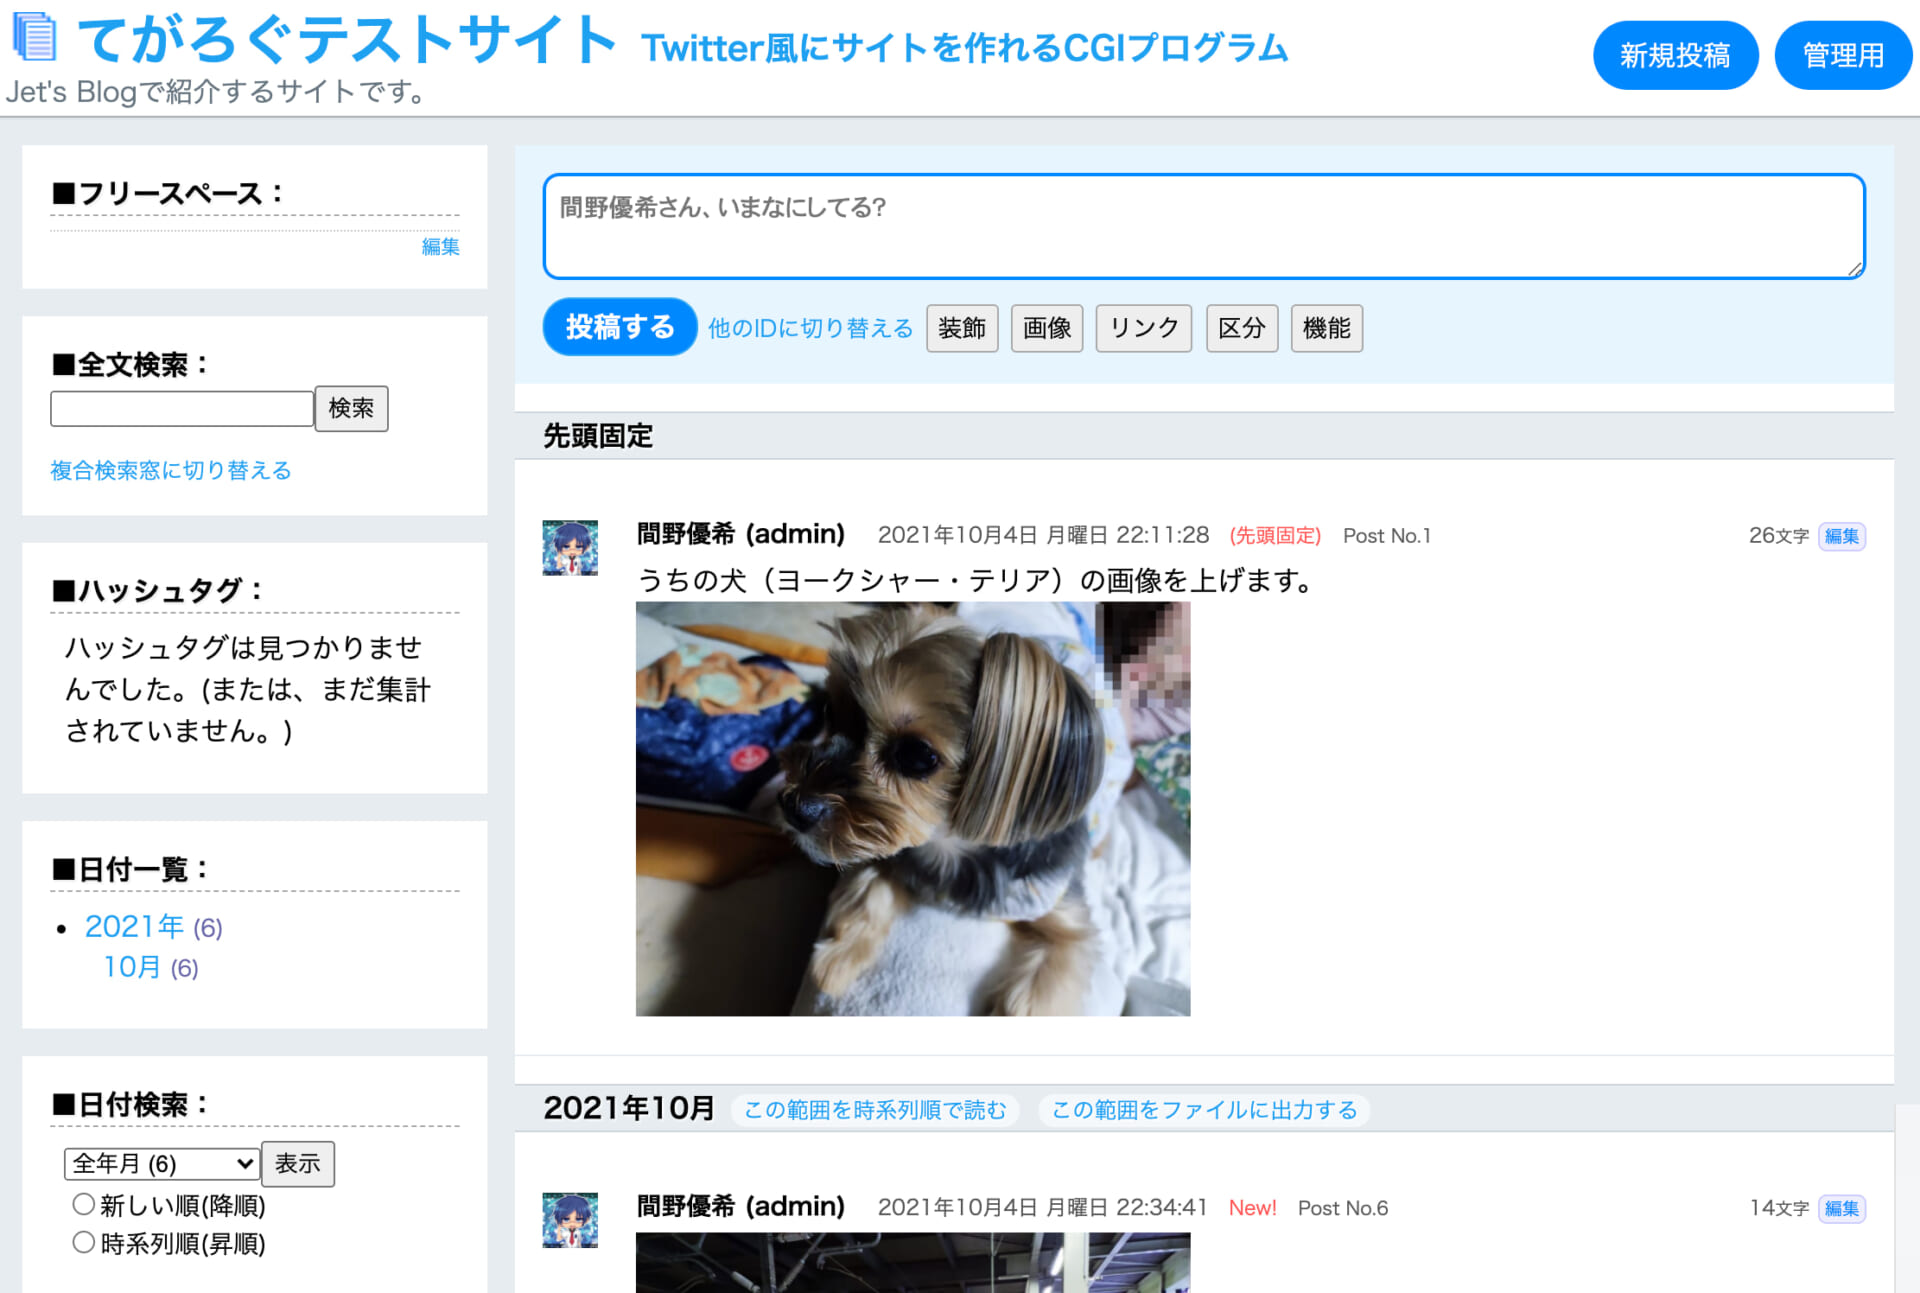The width and height of the screenshot is (1920, 1293).
Task: Expand the 2021年 date archive
Action: click(133, 926)
